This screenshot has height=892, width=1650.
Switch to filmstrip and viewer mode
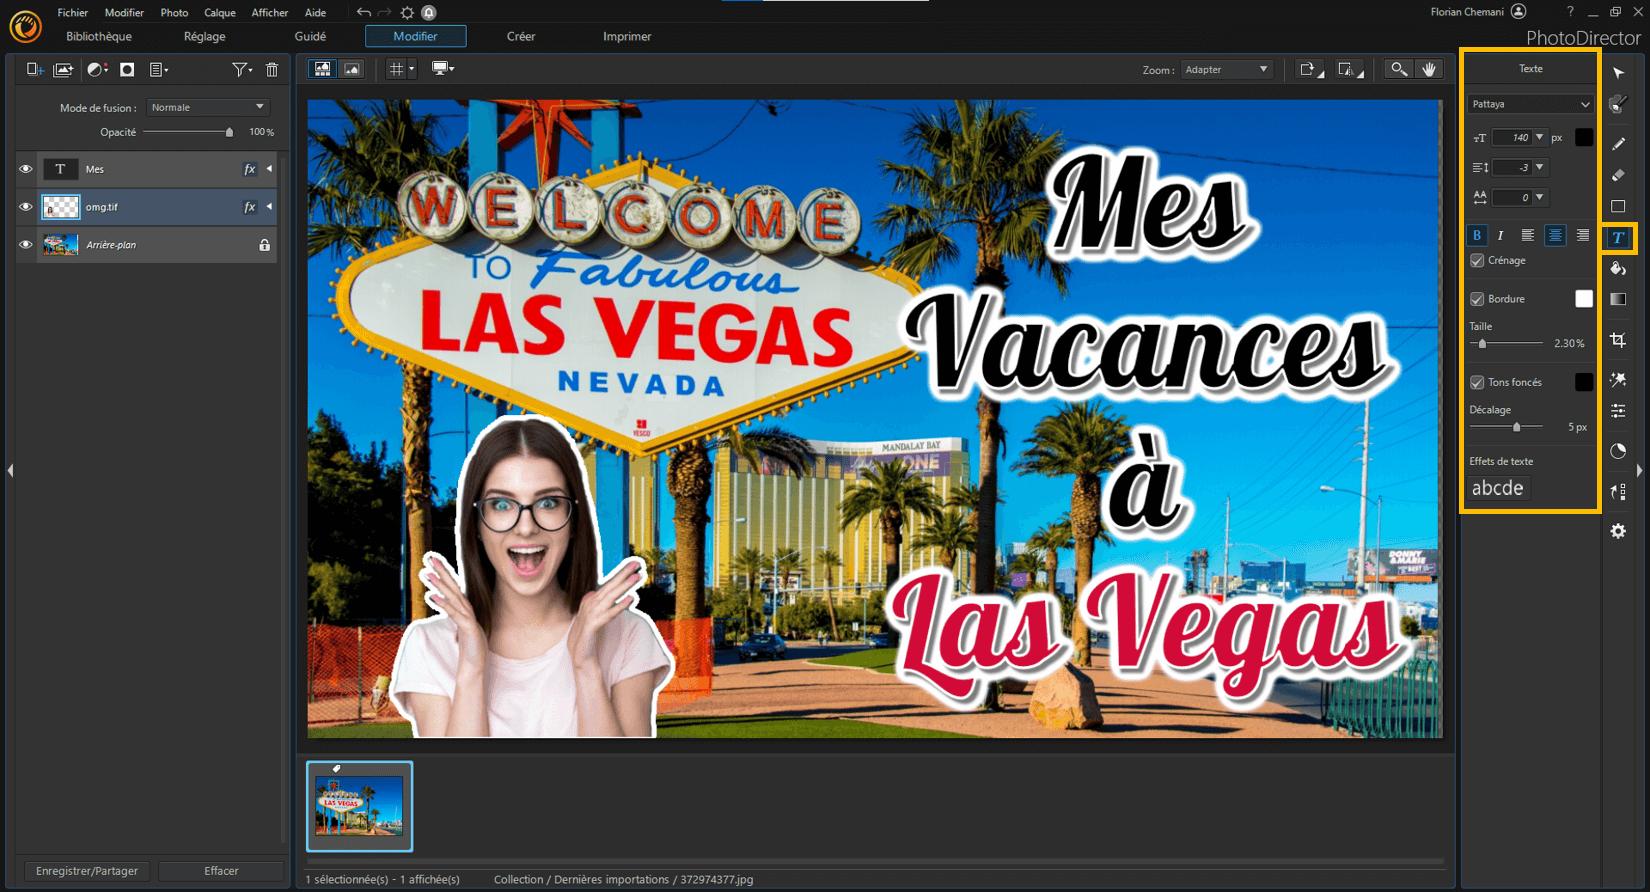click(322, 69)
